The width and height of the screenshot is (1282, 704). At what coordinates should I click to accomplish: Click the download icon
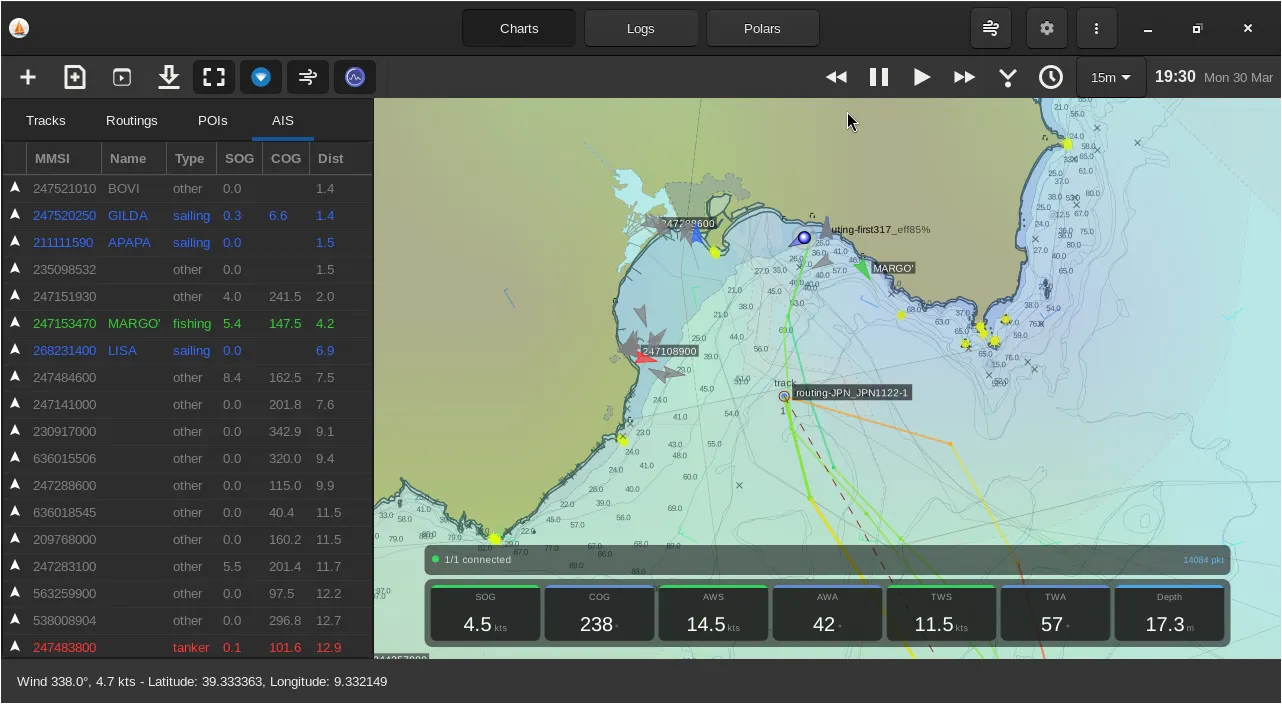click(x=168, y=77)
